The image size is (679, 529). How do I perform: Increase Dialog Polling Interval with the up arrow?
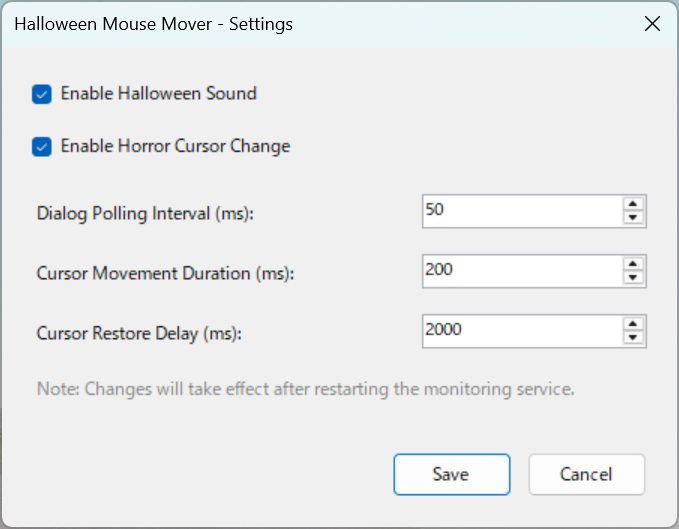[x=632, y=205]
